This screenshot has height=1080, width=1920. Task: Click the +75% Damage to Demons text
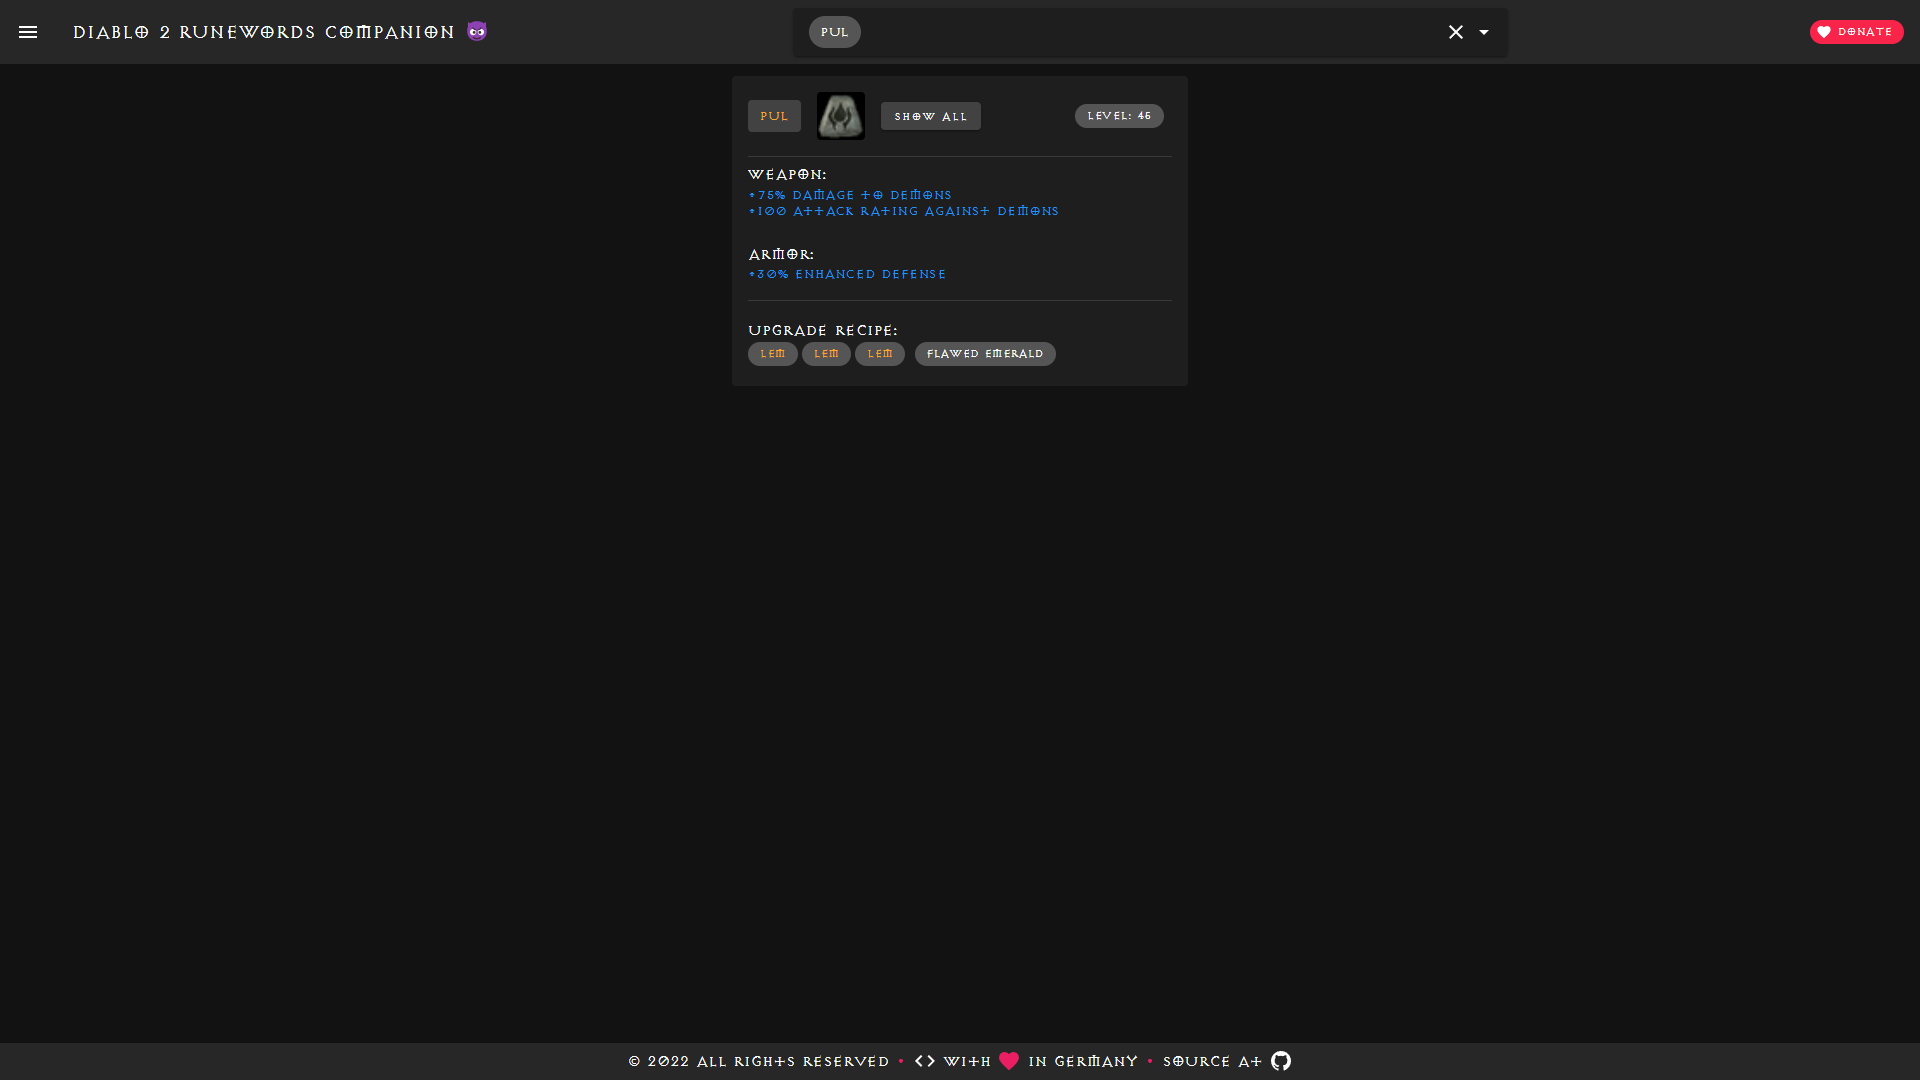point(850,195)
